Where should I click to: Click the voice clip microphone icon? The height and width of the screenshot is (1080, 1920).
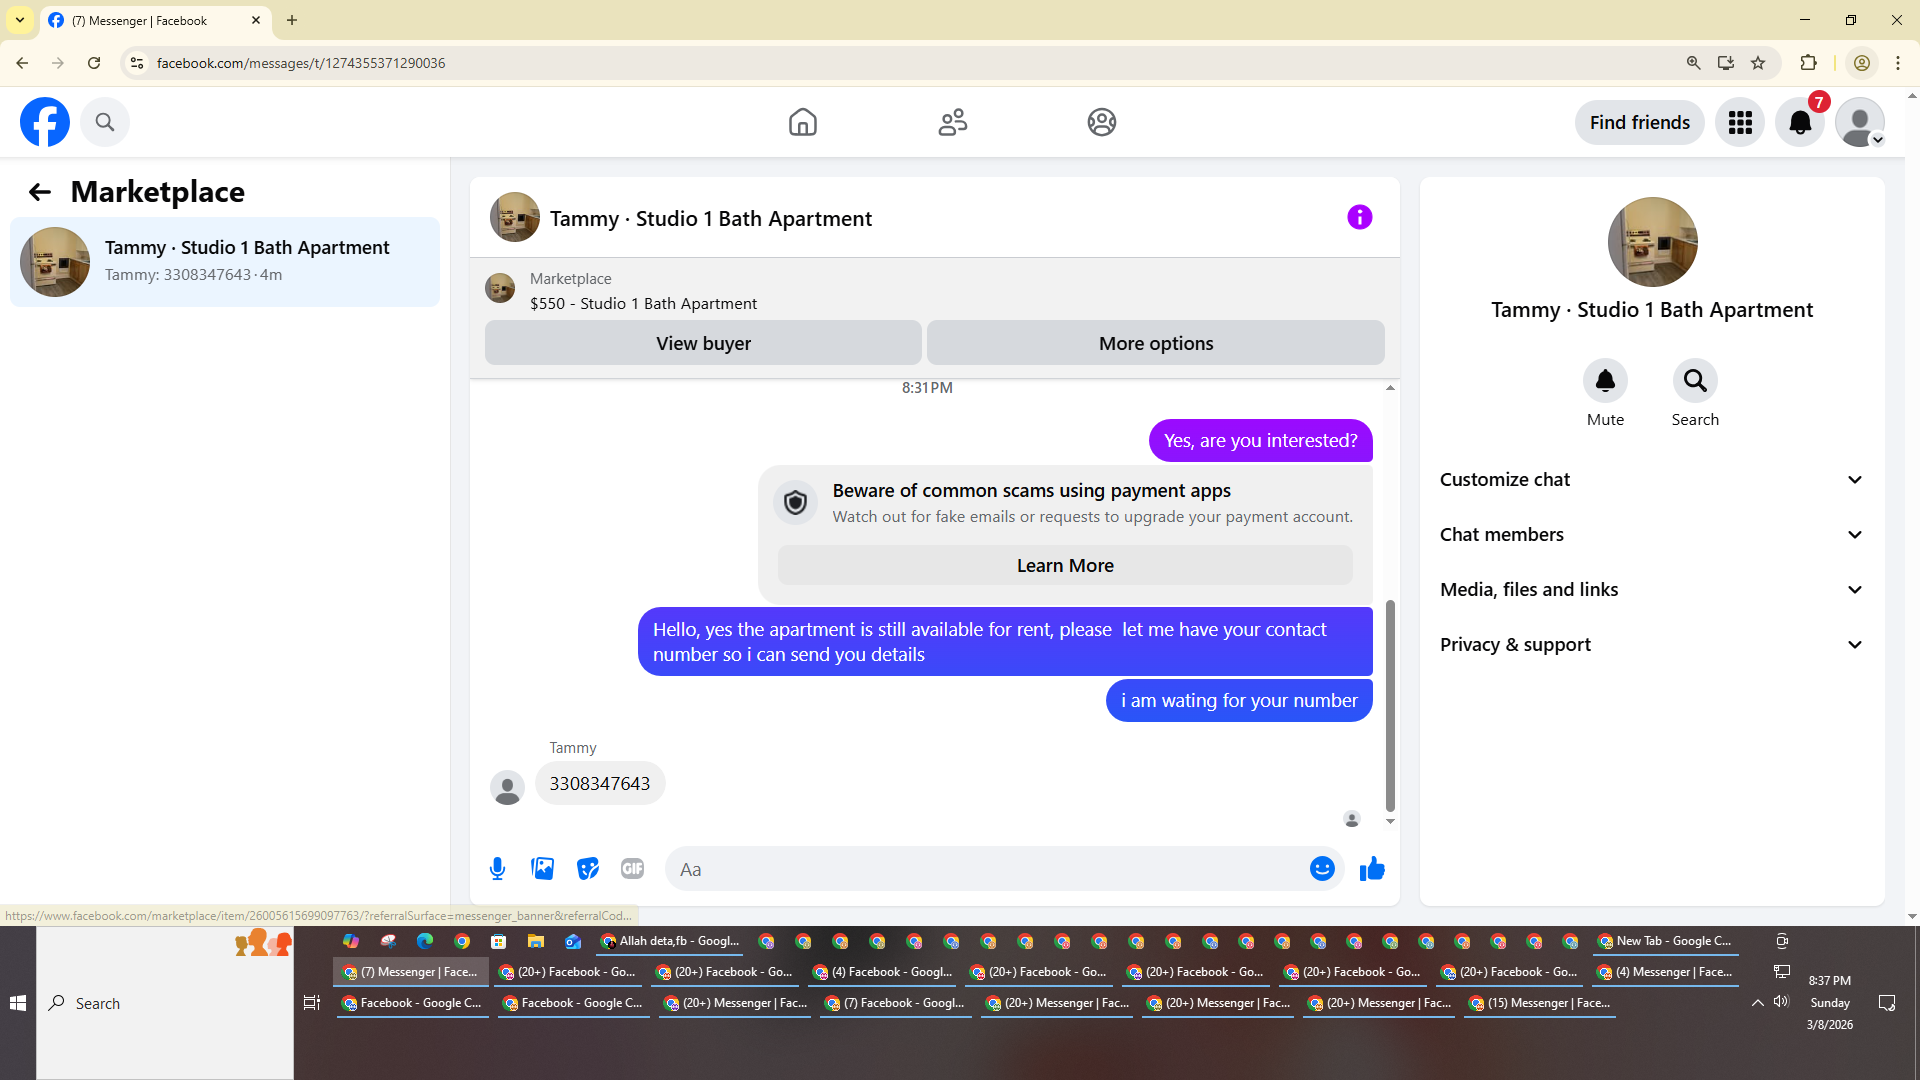coord(497,869)
